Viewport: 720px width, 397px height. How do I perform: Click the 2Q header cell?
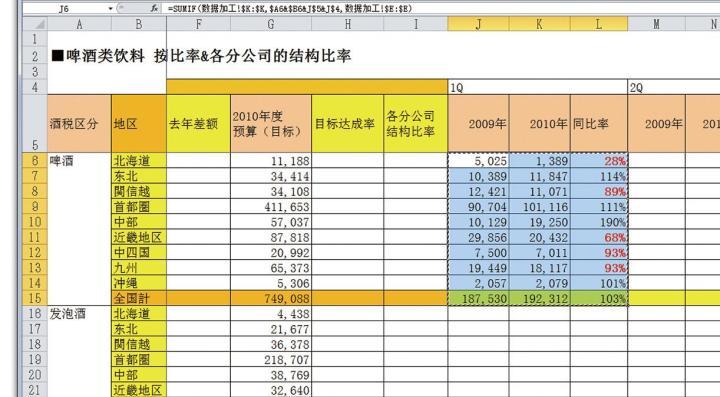[x=674, y=87]
